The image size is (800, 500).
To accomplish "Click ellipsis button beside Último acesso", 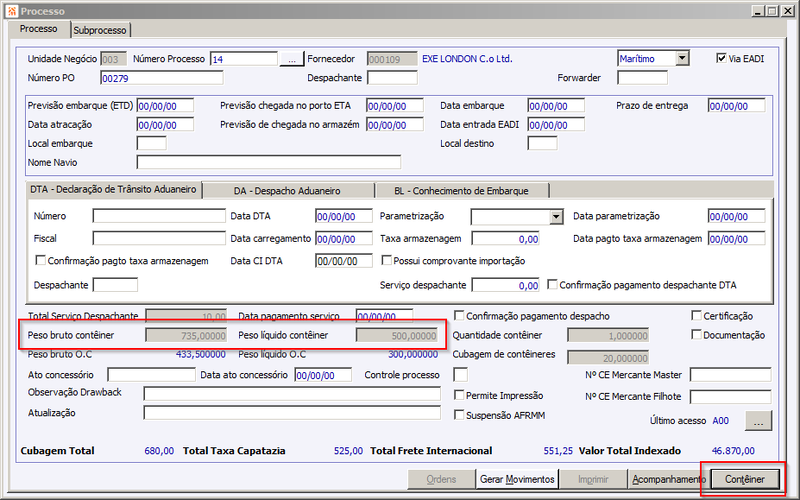I will pos(759,421).
